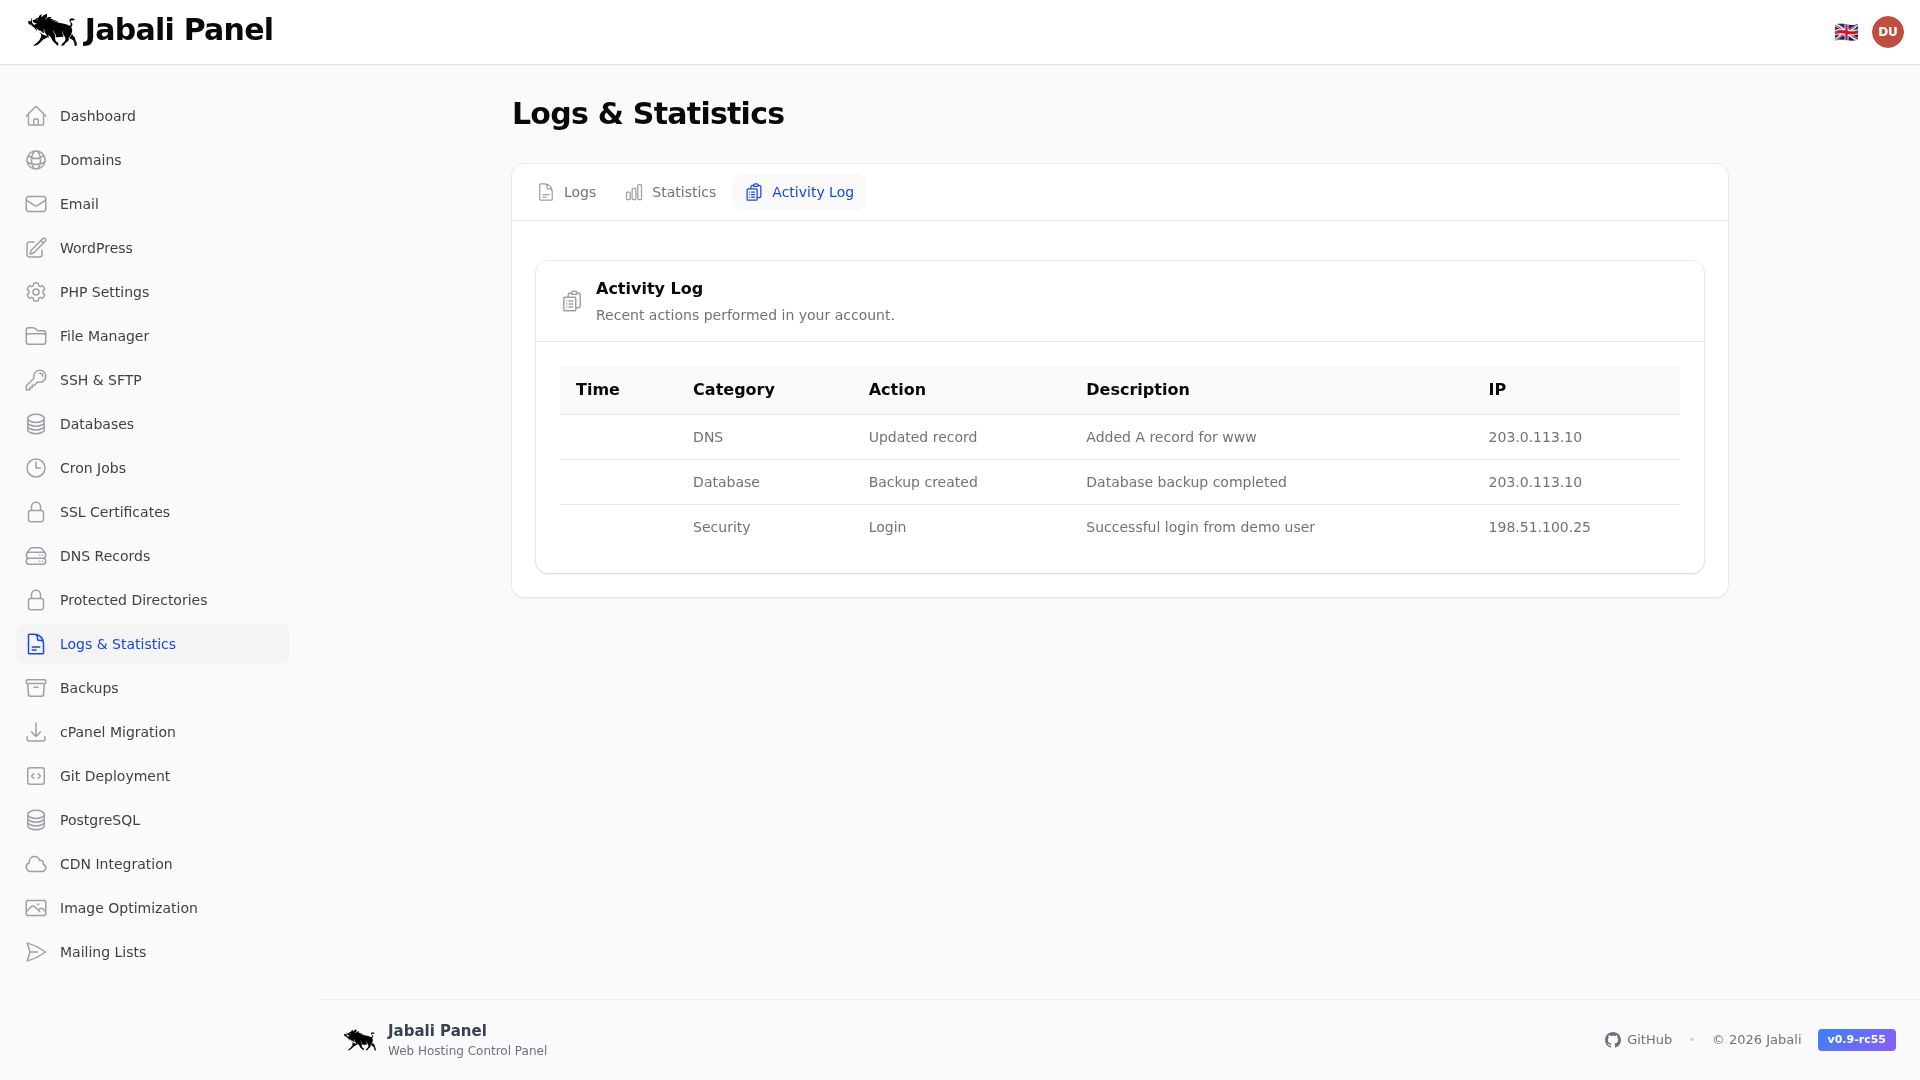
Task: Open the Git Deployment section
Action: click(114, 776)
